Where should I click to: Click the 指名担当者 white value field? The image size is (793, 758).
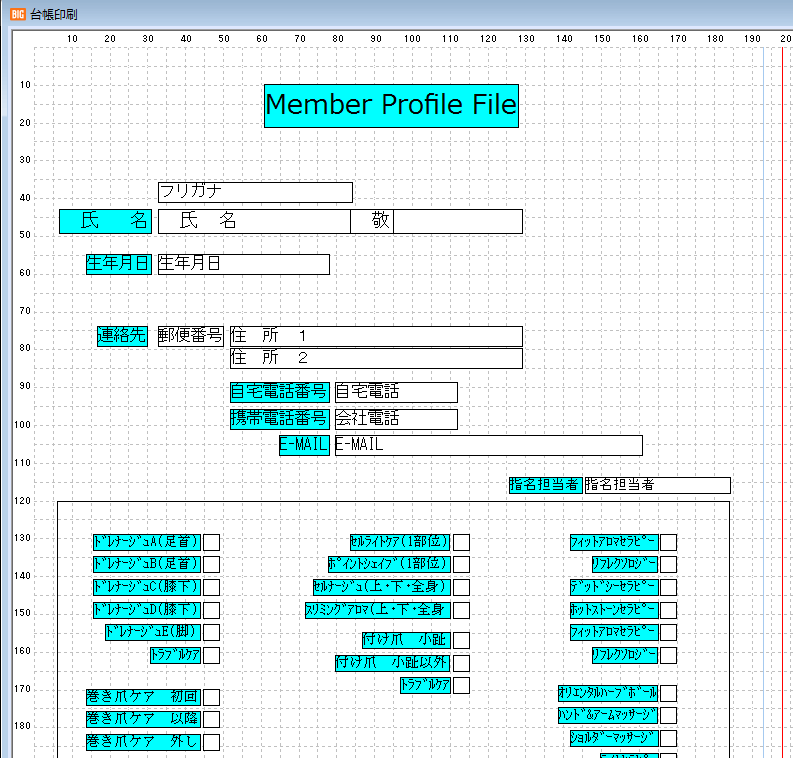click(x=657, y=485)
